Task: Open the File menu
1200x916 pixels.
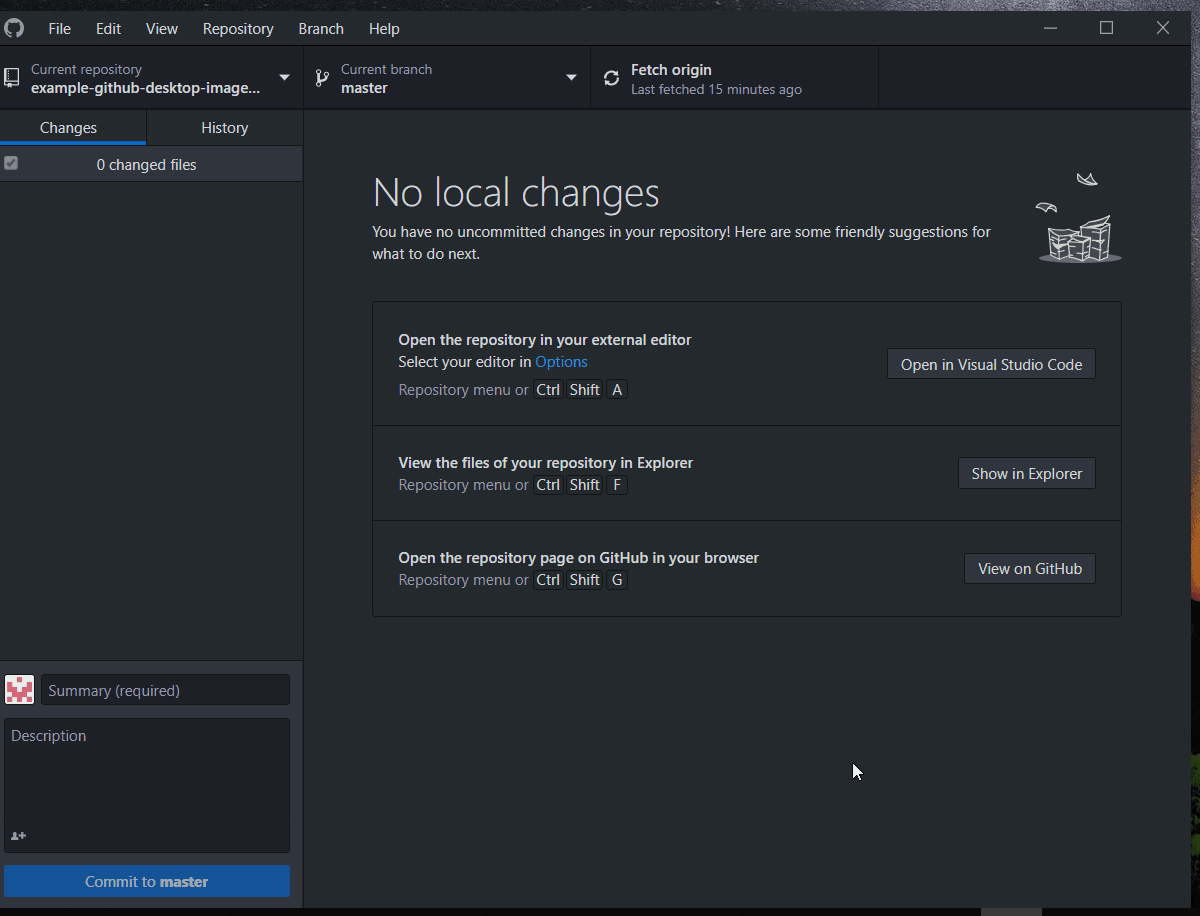Action: (x=60, y=28)
